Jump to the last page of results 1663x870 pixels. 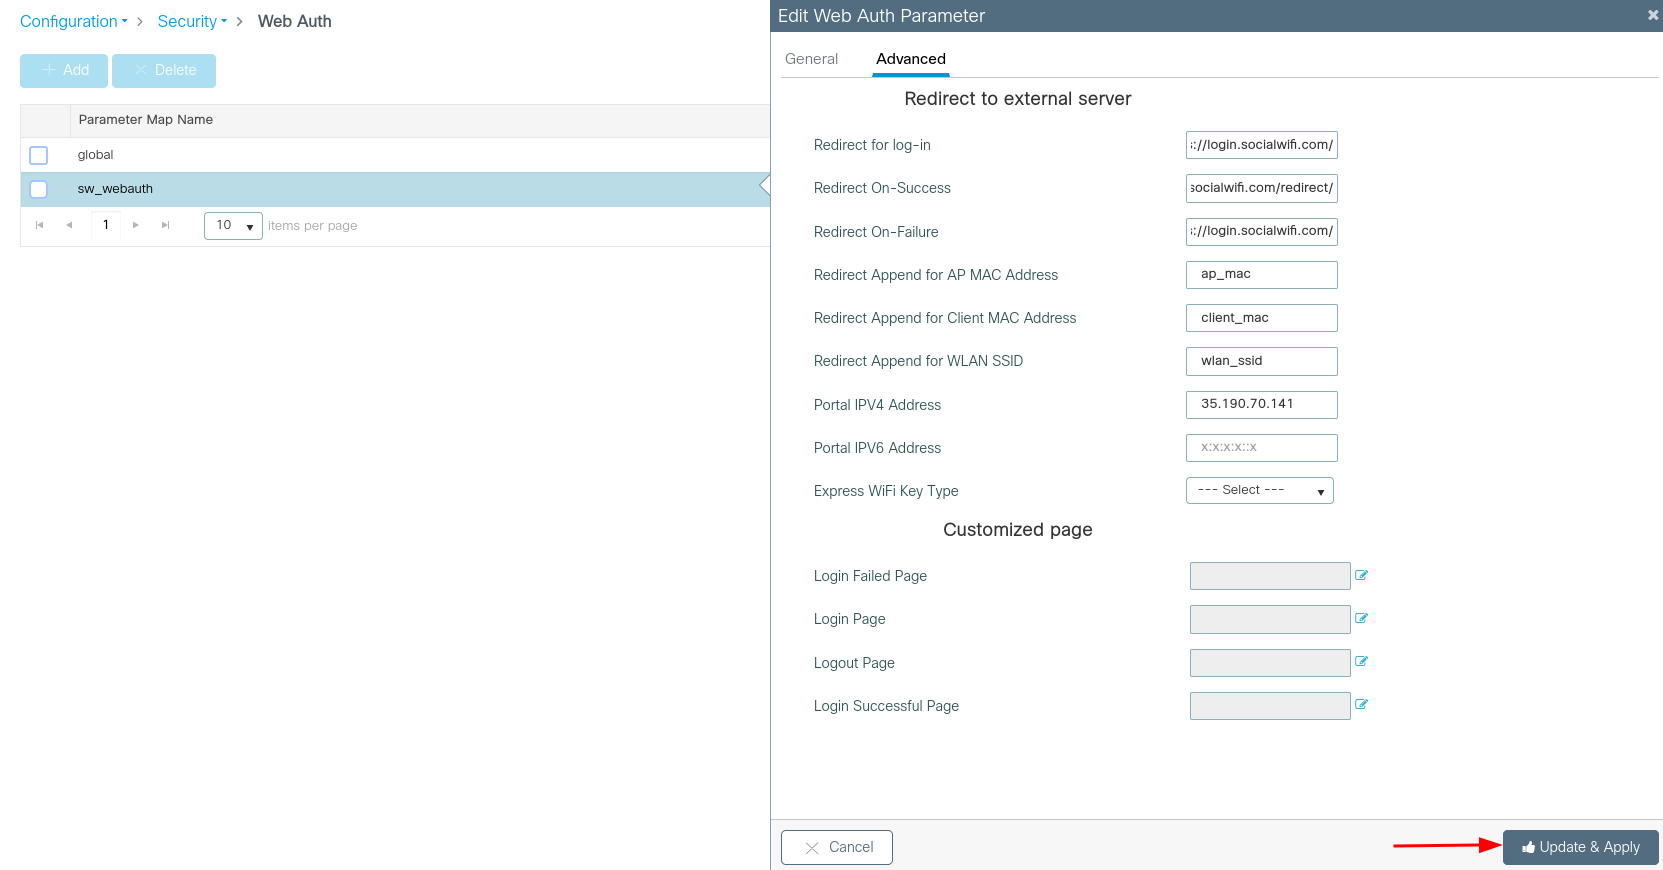165,225
